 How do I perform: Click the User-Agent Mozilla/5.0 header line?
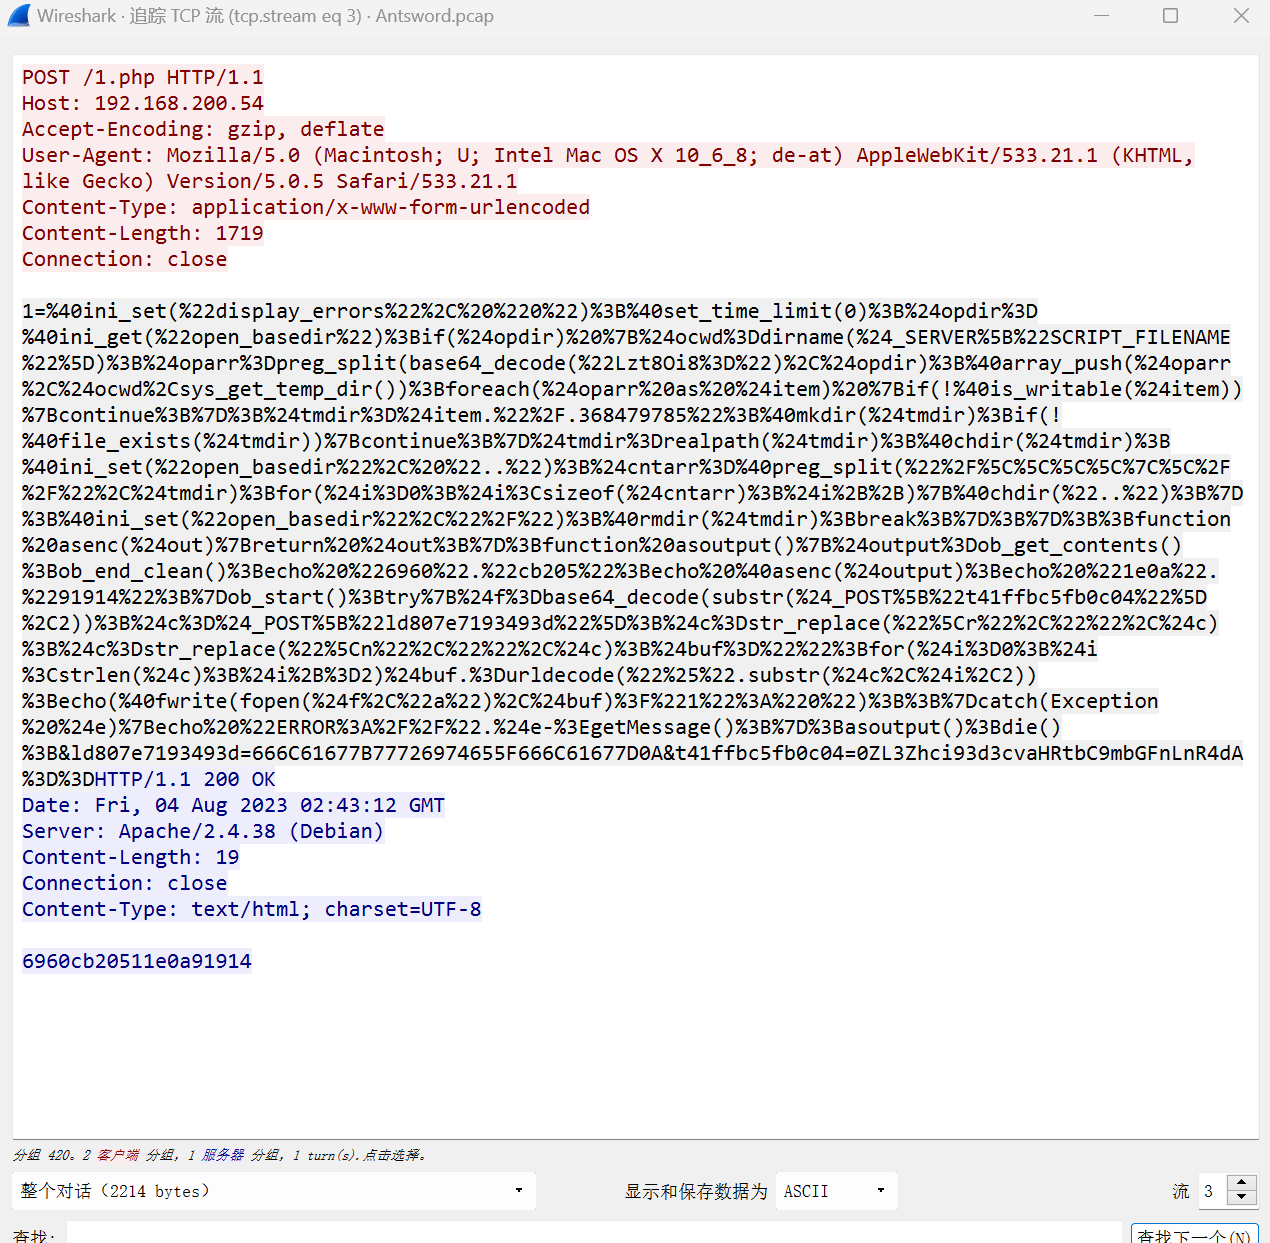pyautogui.click(x=608, y=168)
